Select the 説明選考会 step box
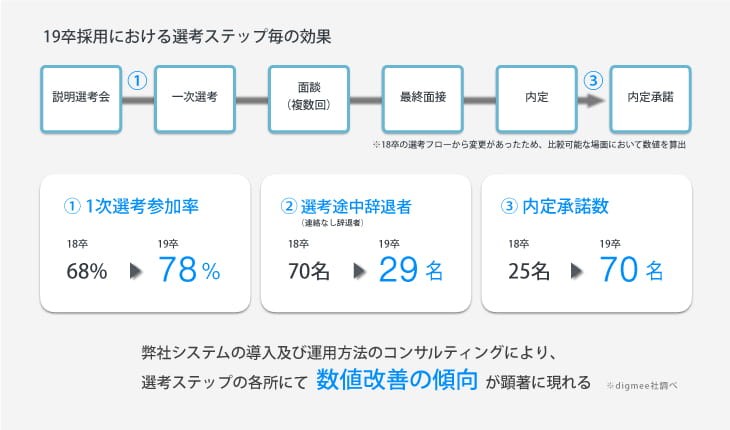The image size is (730, 430). point(81,99)
